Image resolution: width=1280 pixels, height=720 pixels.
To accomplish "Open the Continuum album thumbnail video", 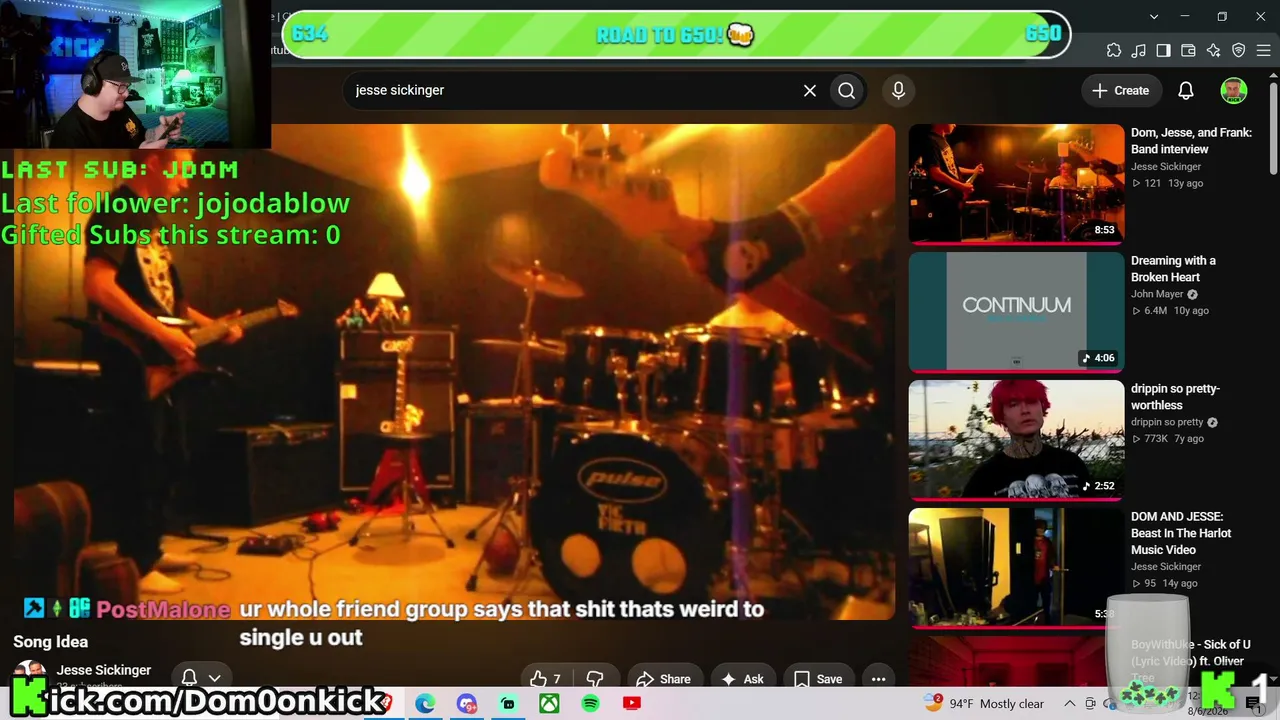I will click(x=1016, y=312).
